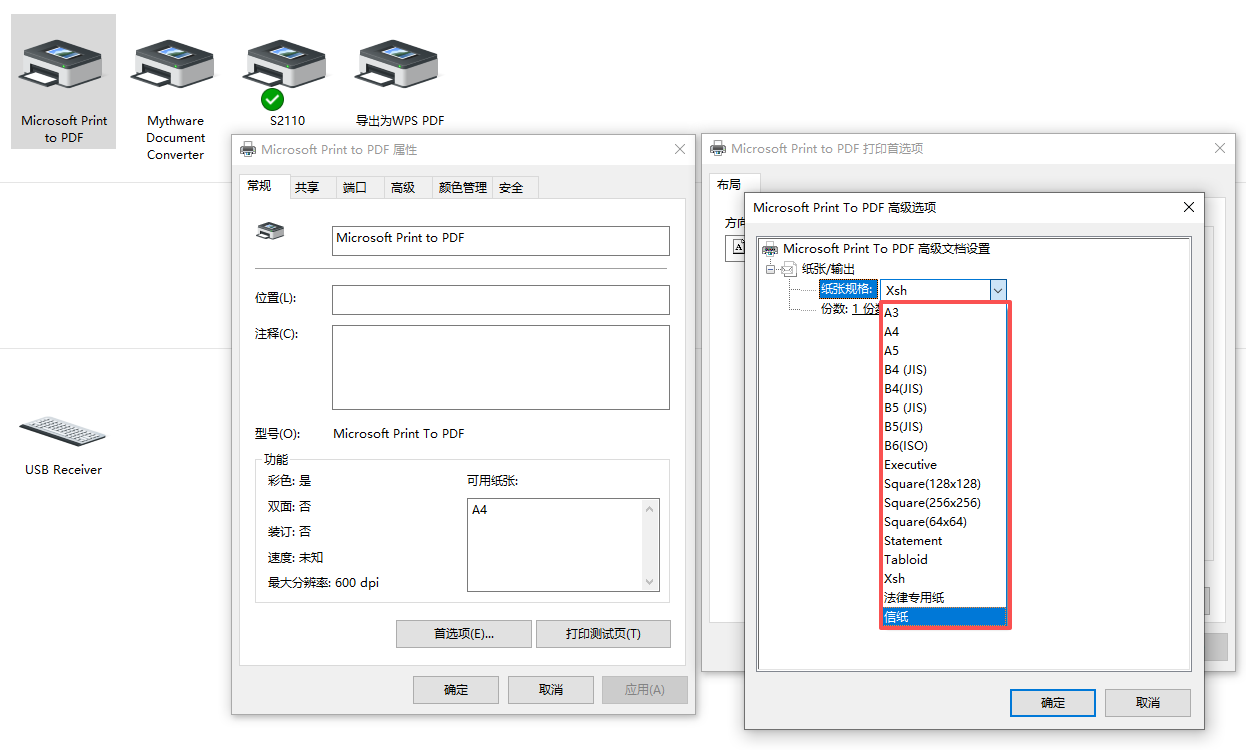Choose A4 from the paper size dropdown list
Viewport: 1246px width, 750px height.
[943, 332]
